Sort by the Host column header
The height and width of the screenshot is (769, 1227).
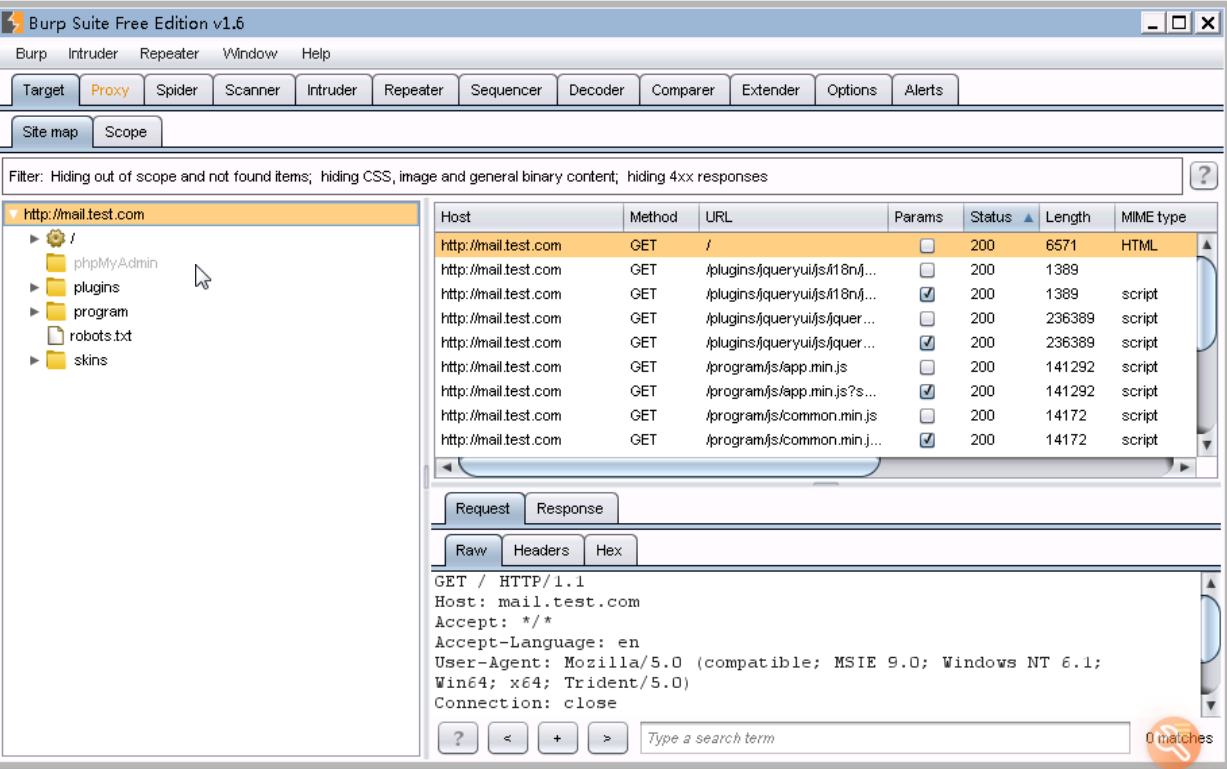(x=529, y=217)
